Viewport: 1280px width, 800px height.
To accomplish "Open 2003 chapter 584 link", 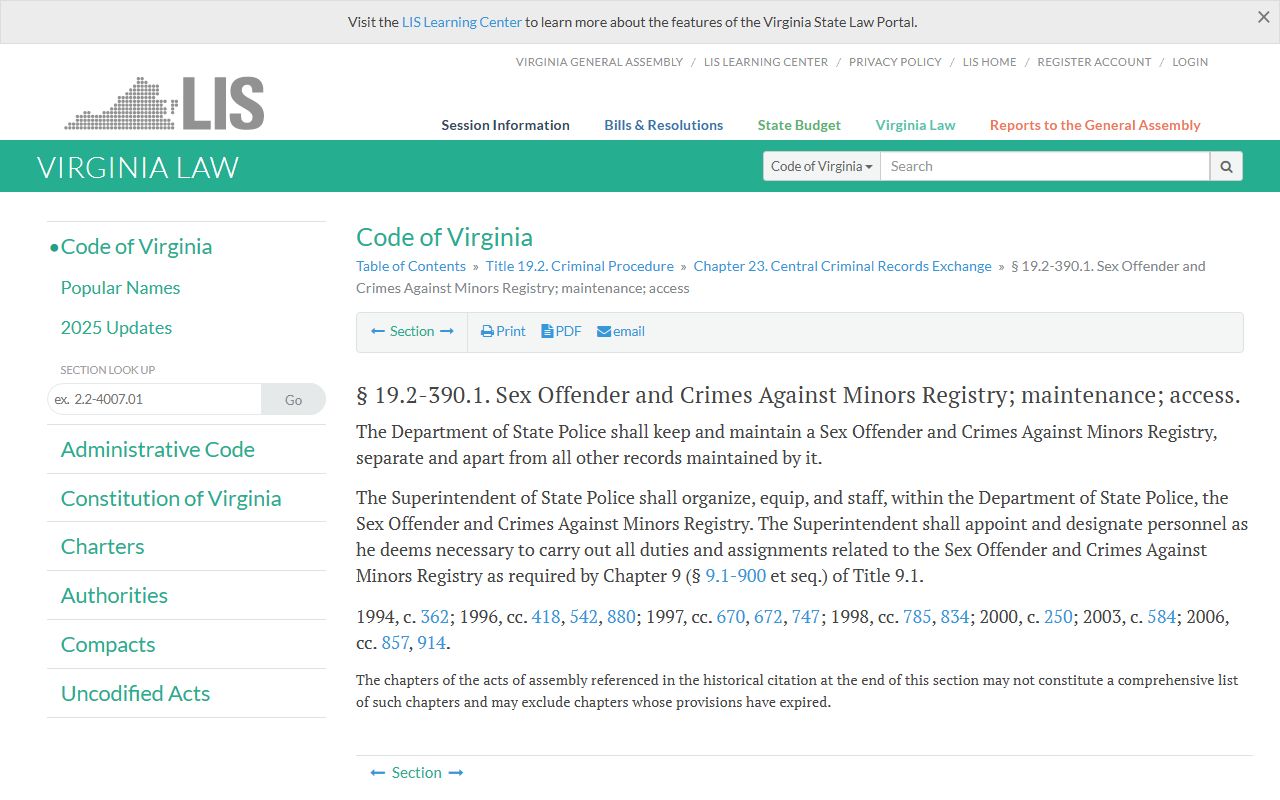I will (x=1162, y=616).
